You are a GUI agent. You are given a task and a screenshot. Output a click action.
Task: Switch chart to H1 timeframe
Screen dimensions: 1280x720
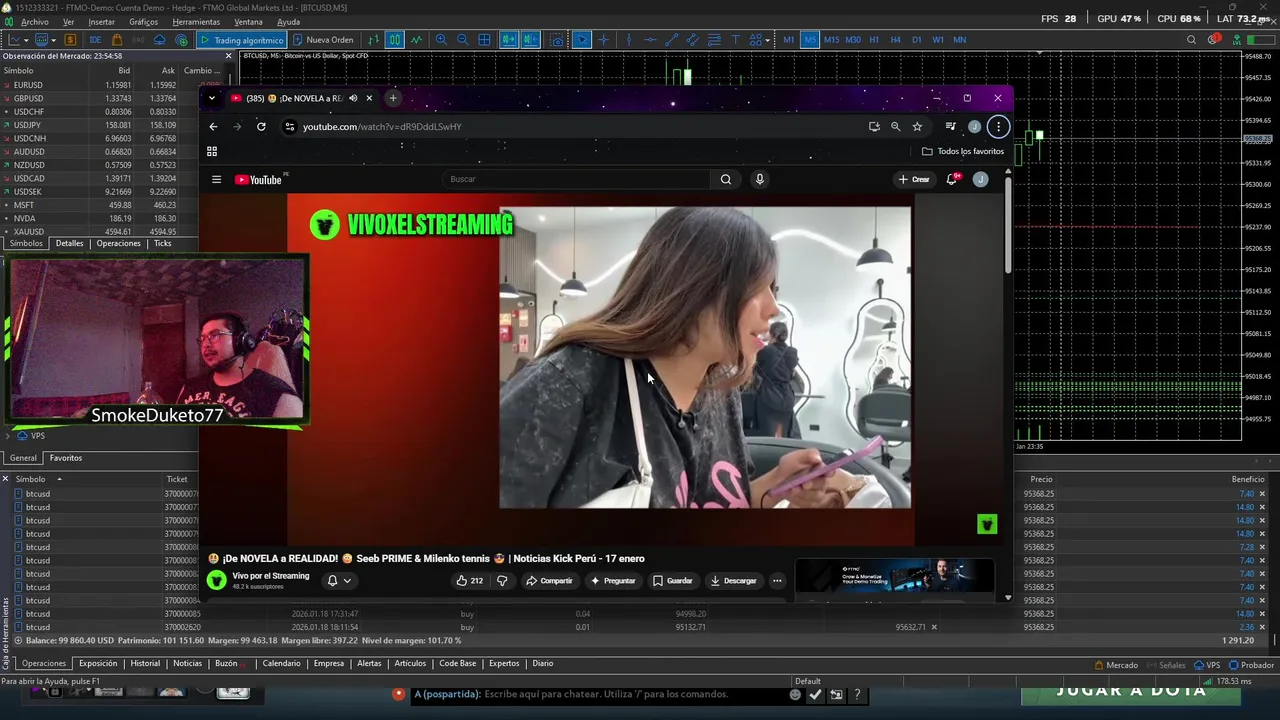point(874,40)
